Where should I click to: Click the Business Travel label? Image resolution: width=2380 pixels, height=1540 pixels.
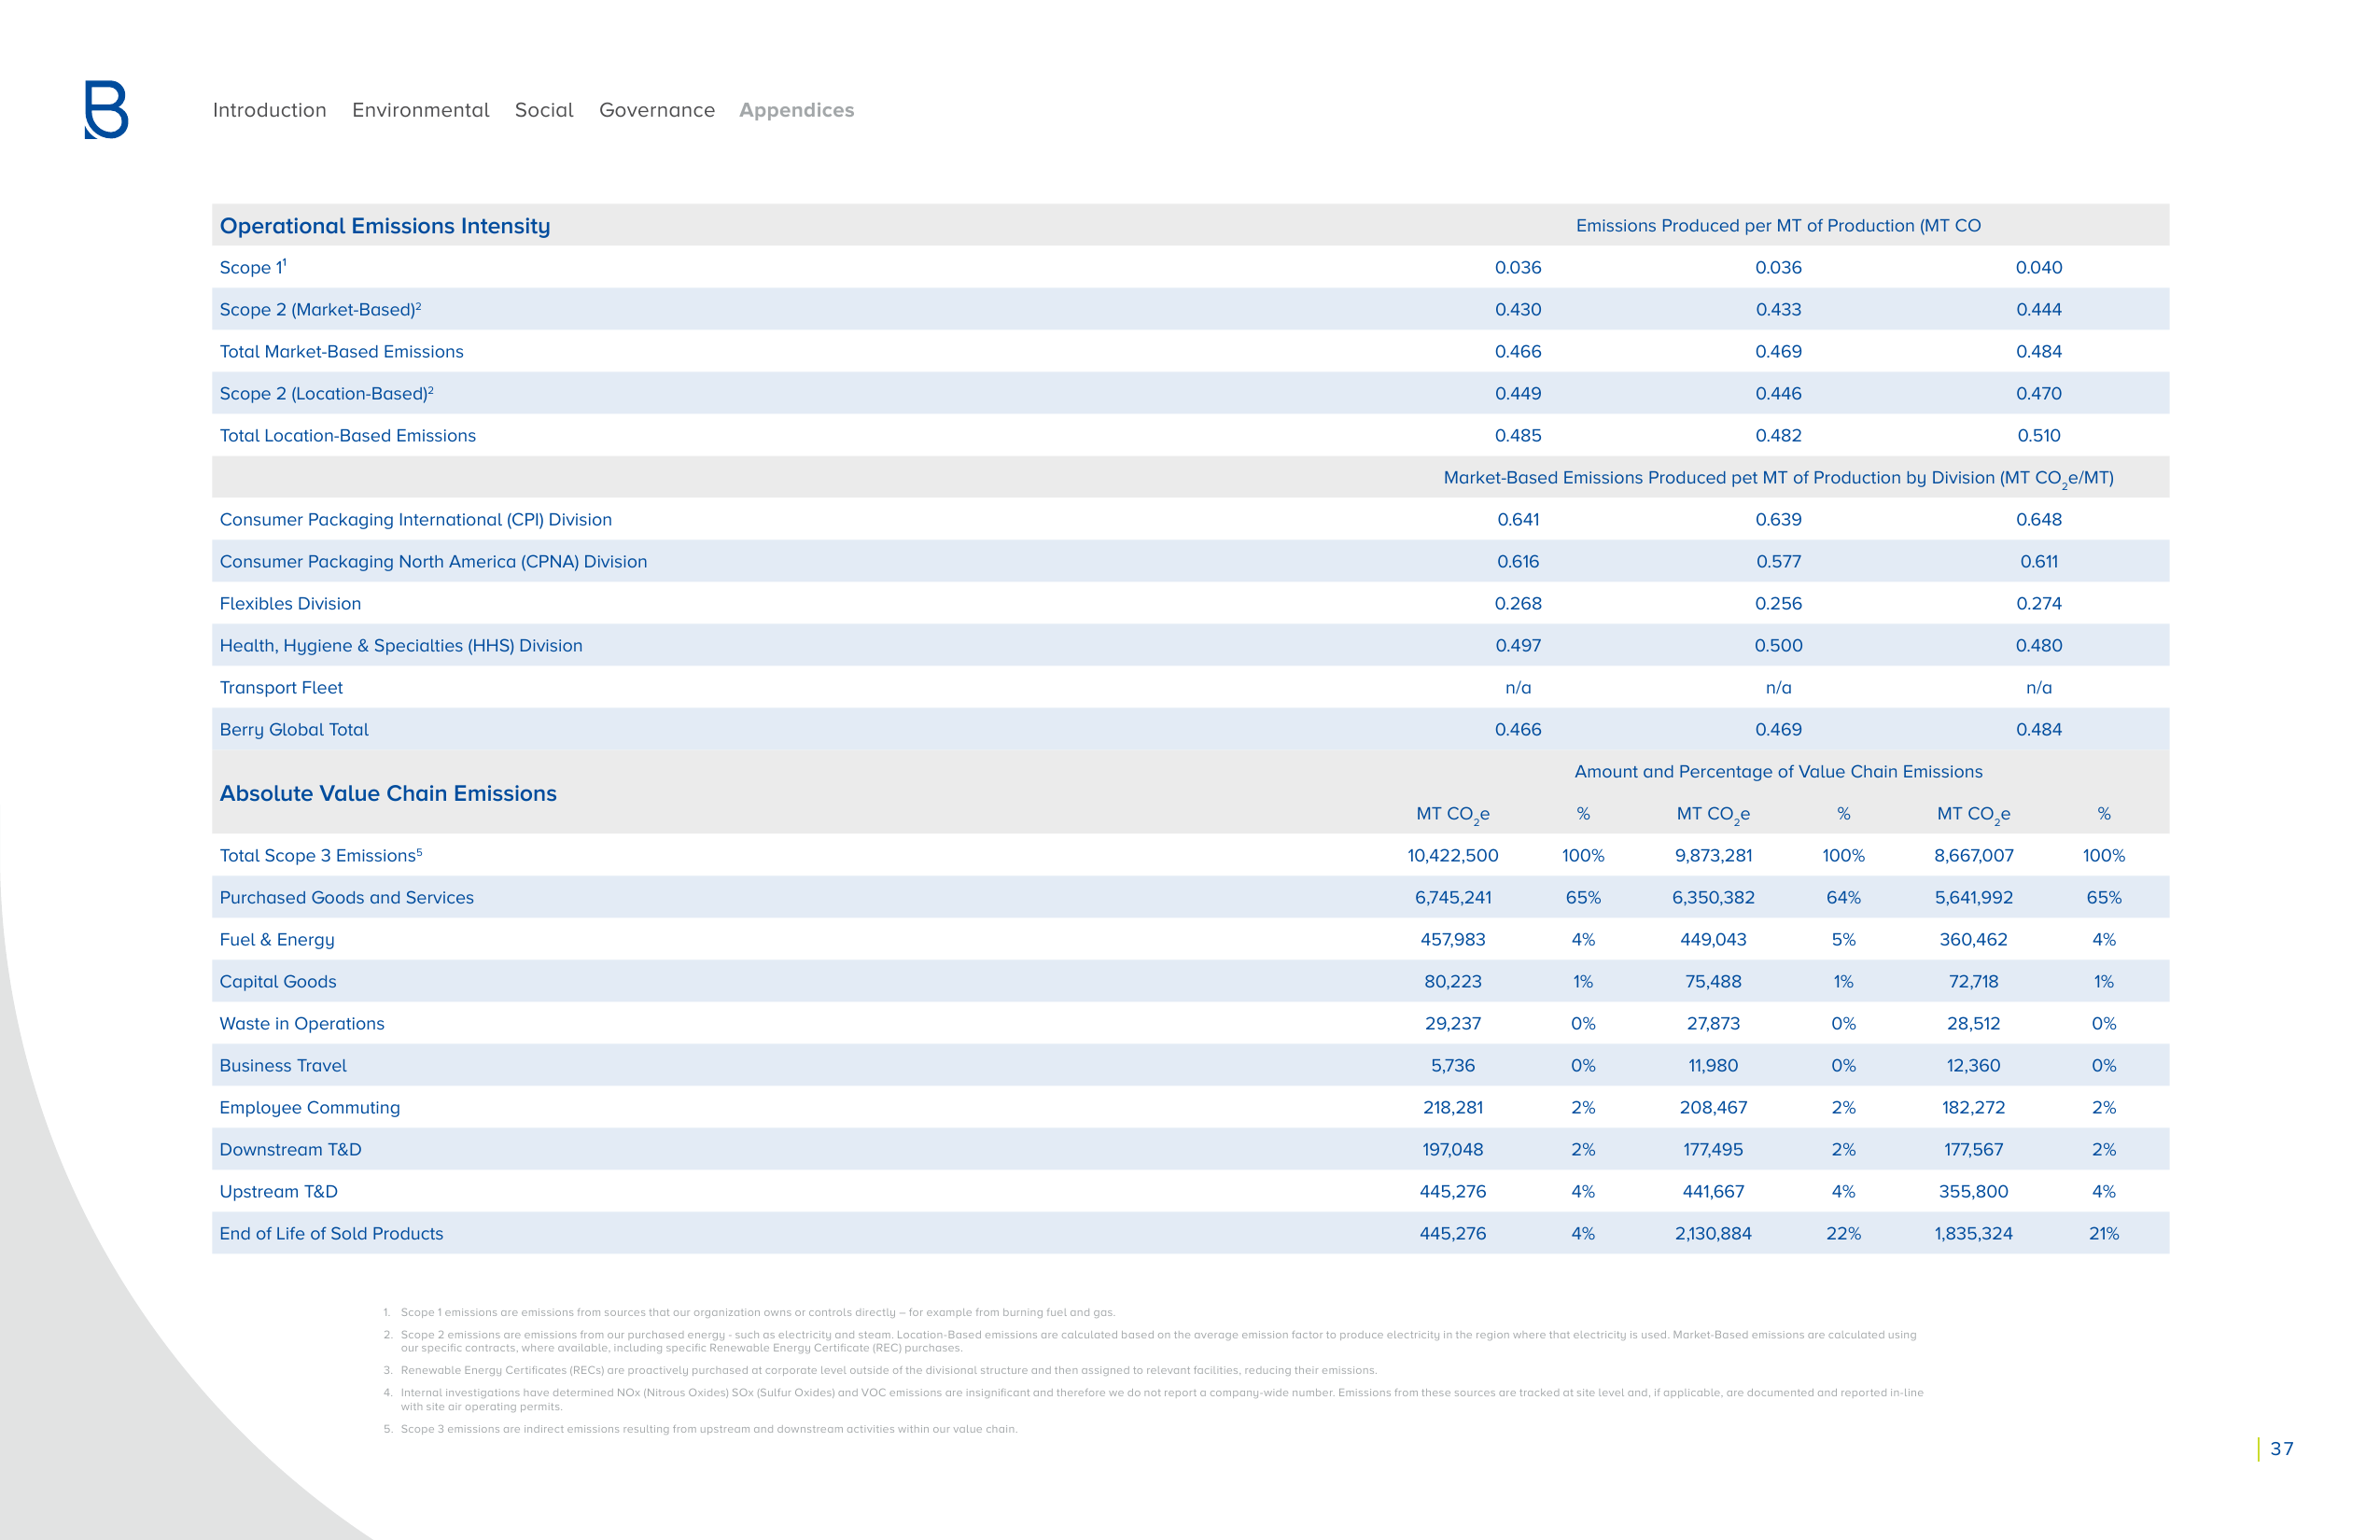coord(283,1065)
